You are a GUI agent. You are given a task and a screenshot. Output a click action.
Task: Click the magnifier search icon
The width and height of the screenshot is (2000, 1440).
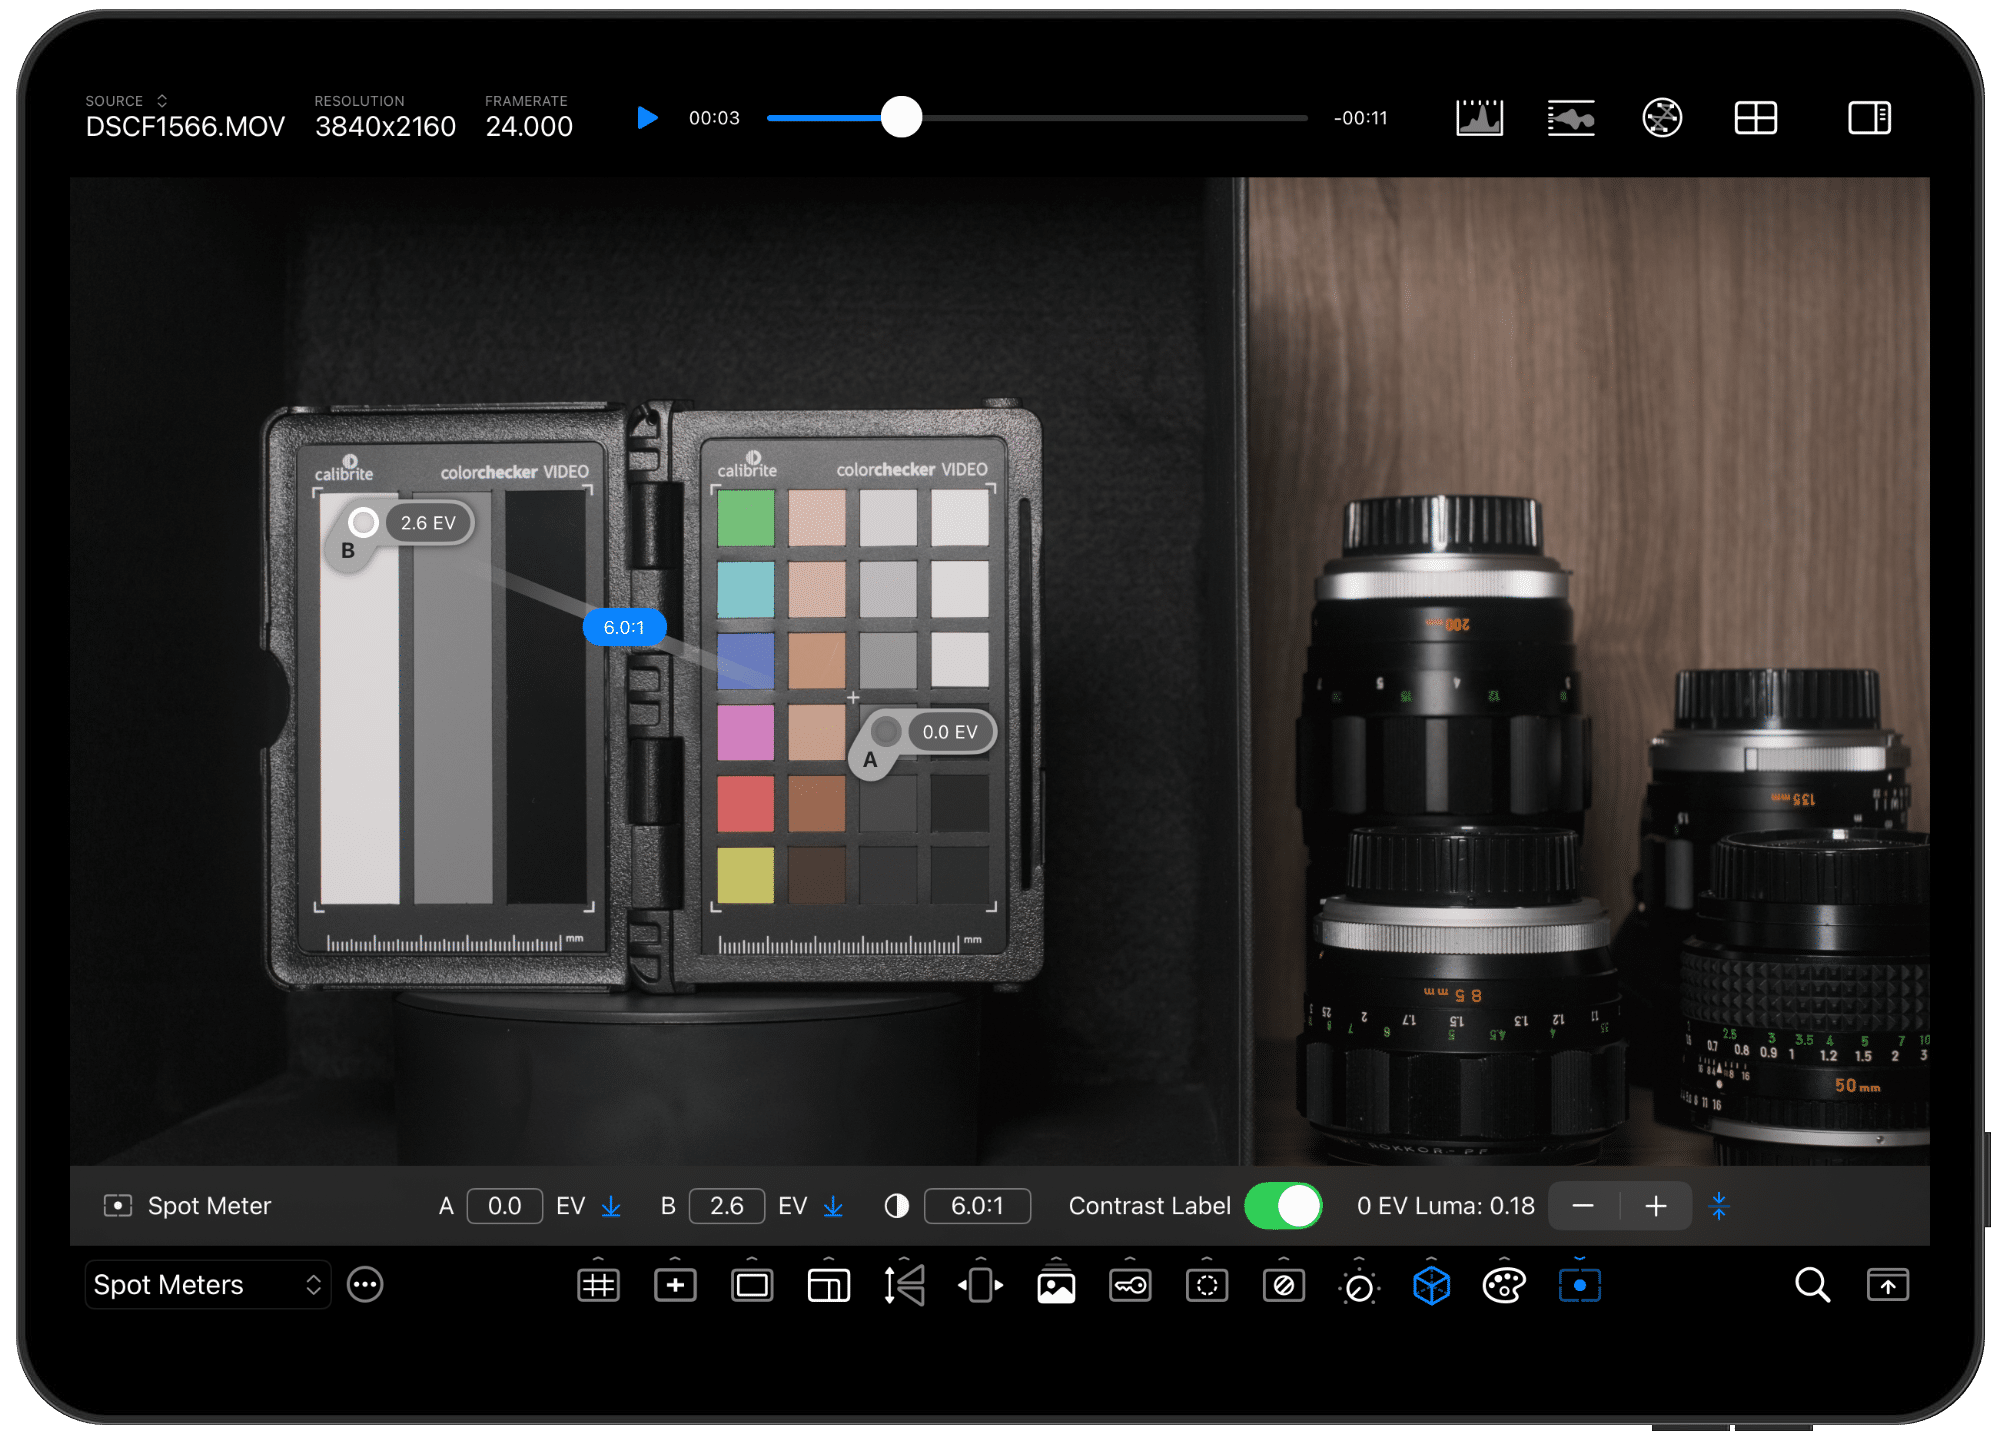point(1811,1285)
